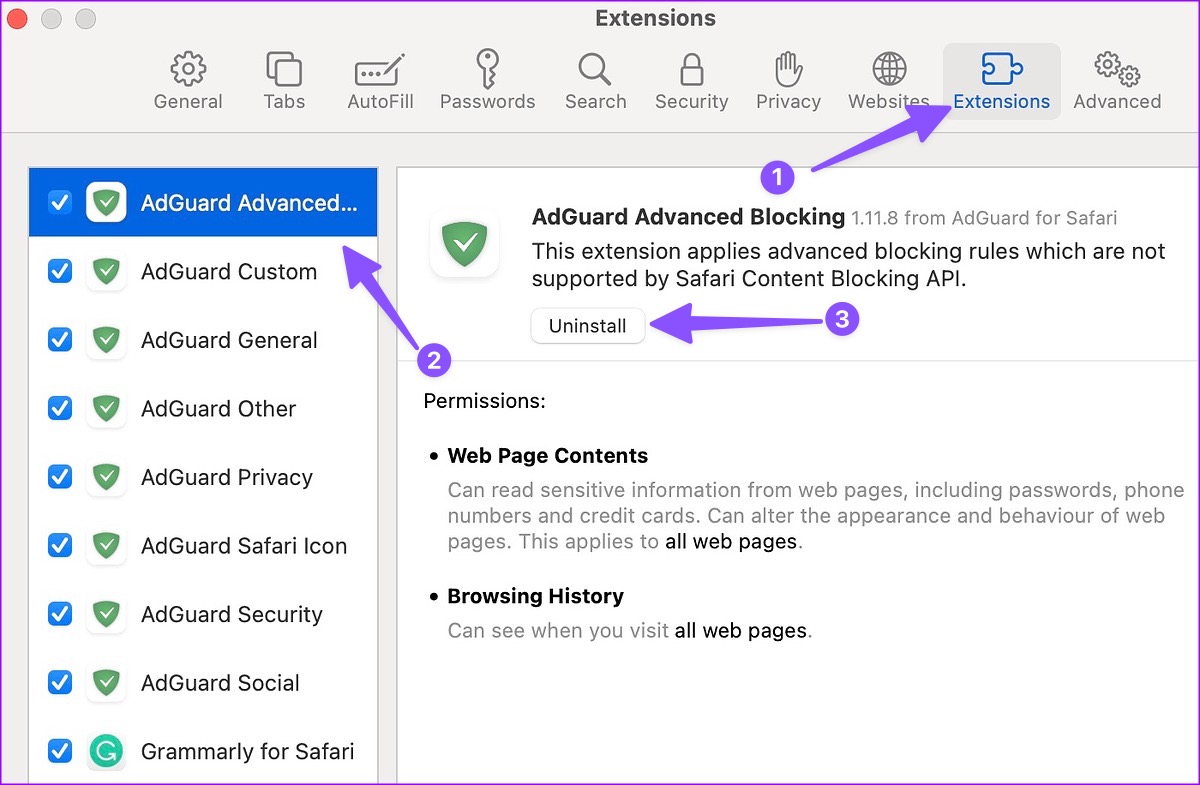Disable the AdGuard Custom checkbox
This screenshot has width=1200, height=785.
[60, 272]
